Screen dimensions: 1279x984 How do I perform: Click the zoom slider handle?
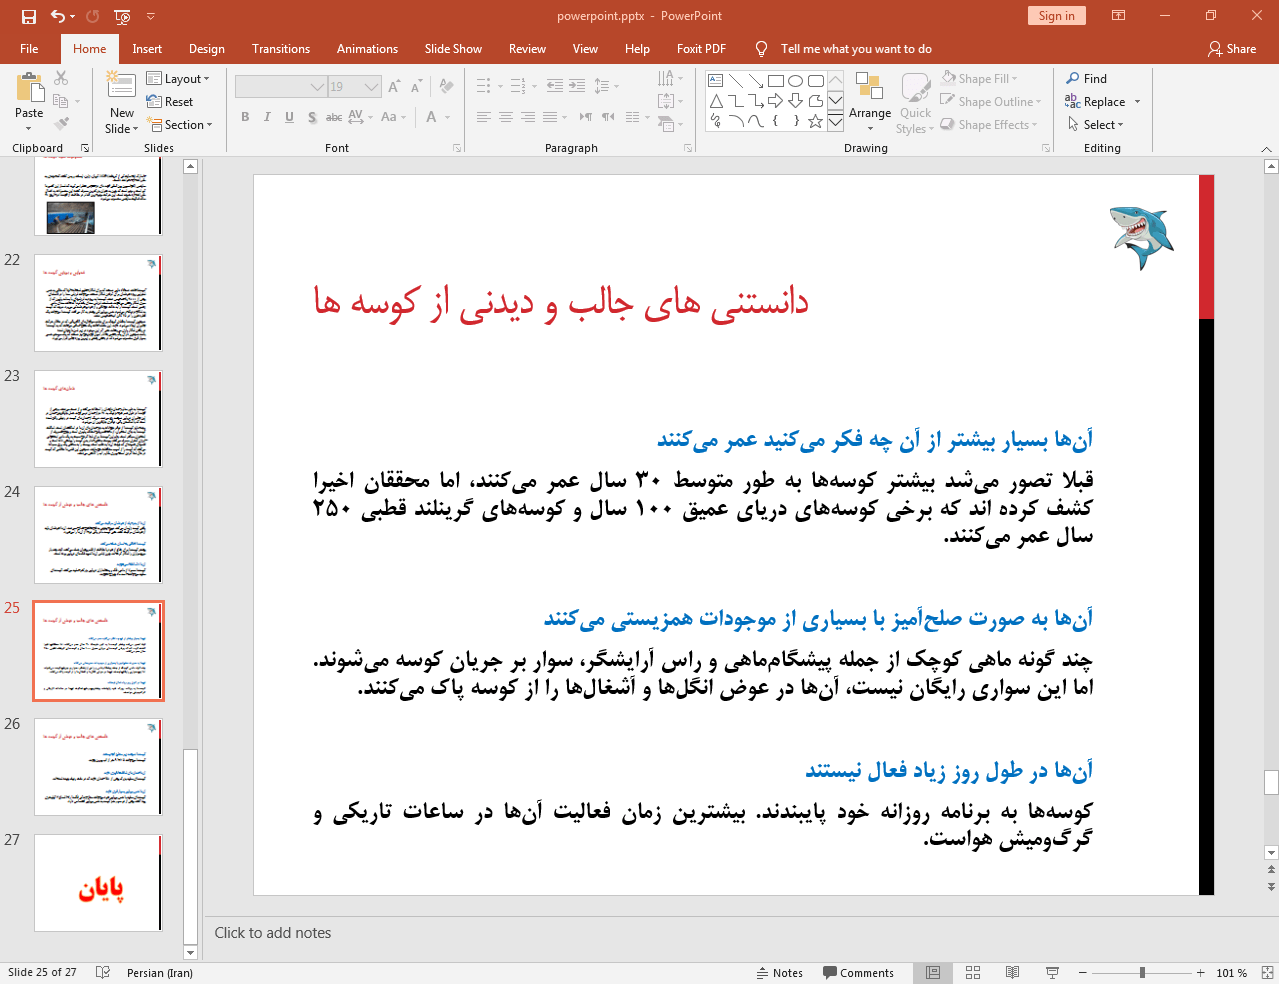[1142, 973]
